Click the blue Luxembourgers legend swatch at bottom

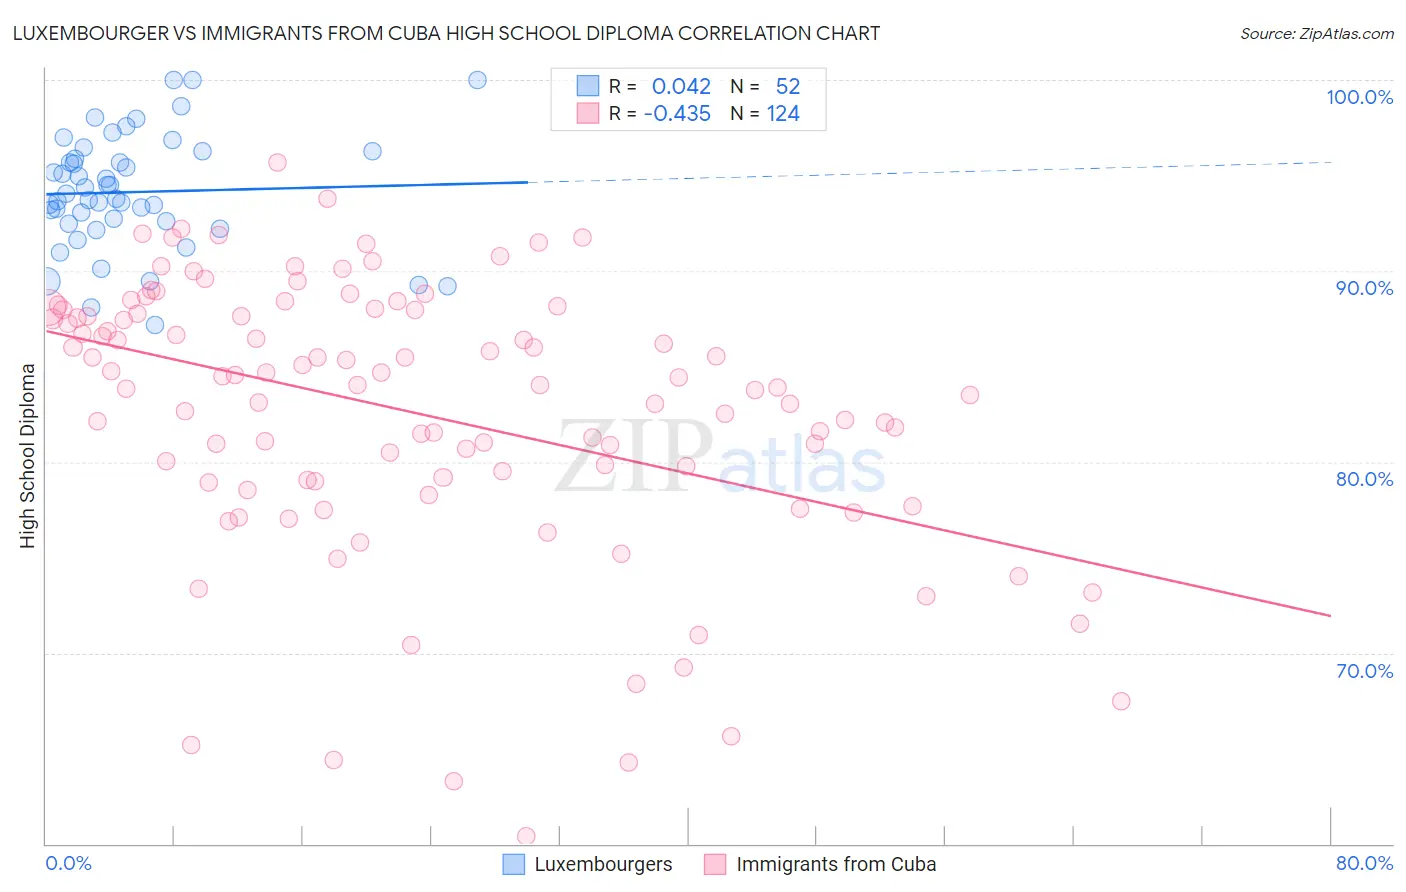[513, 864]
